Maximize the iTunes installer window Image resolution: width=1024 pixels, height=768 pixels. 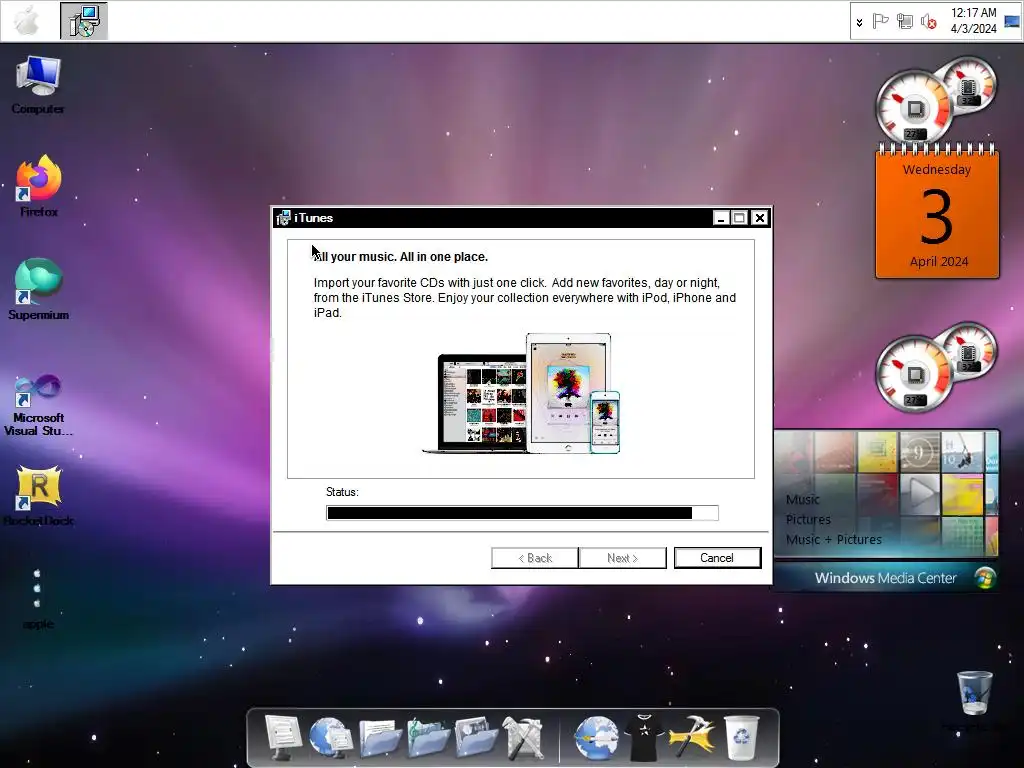(739, 218)
